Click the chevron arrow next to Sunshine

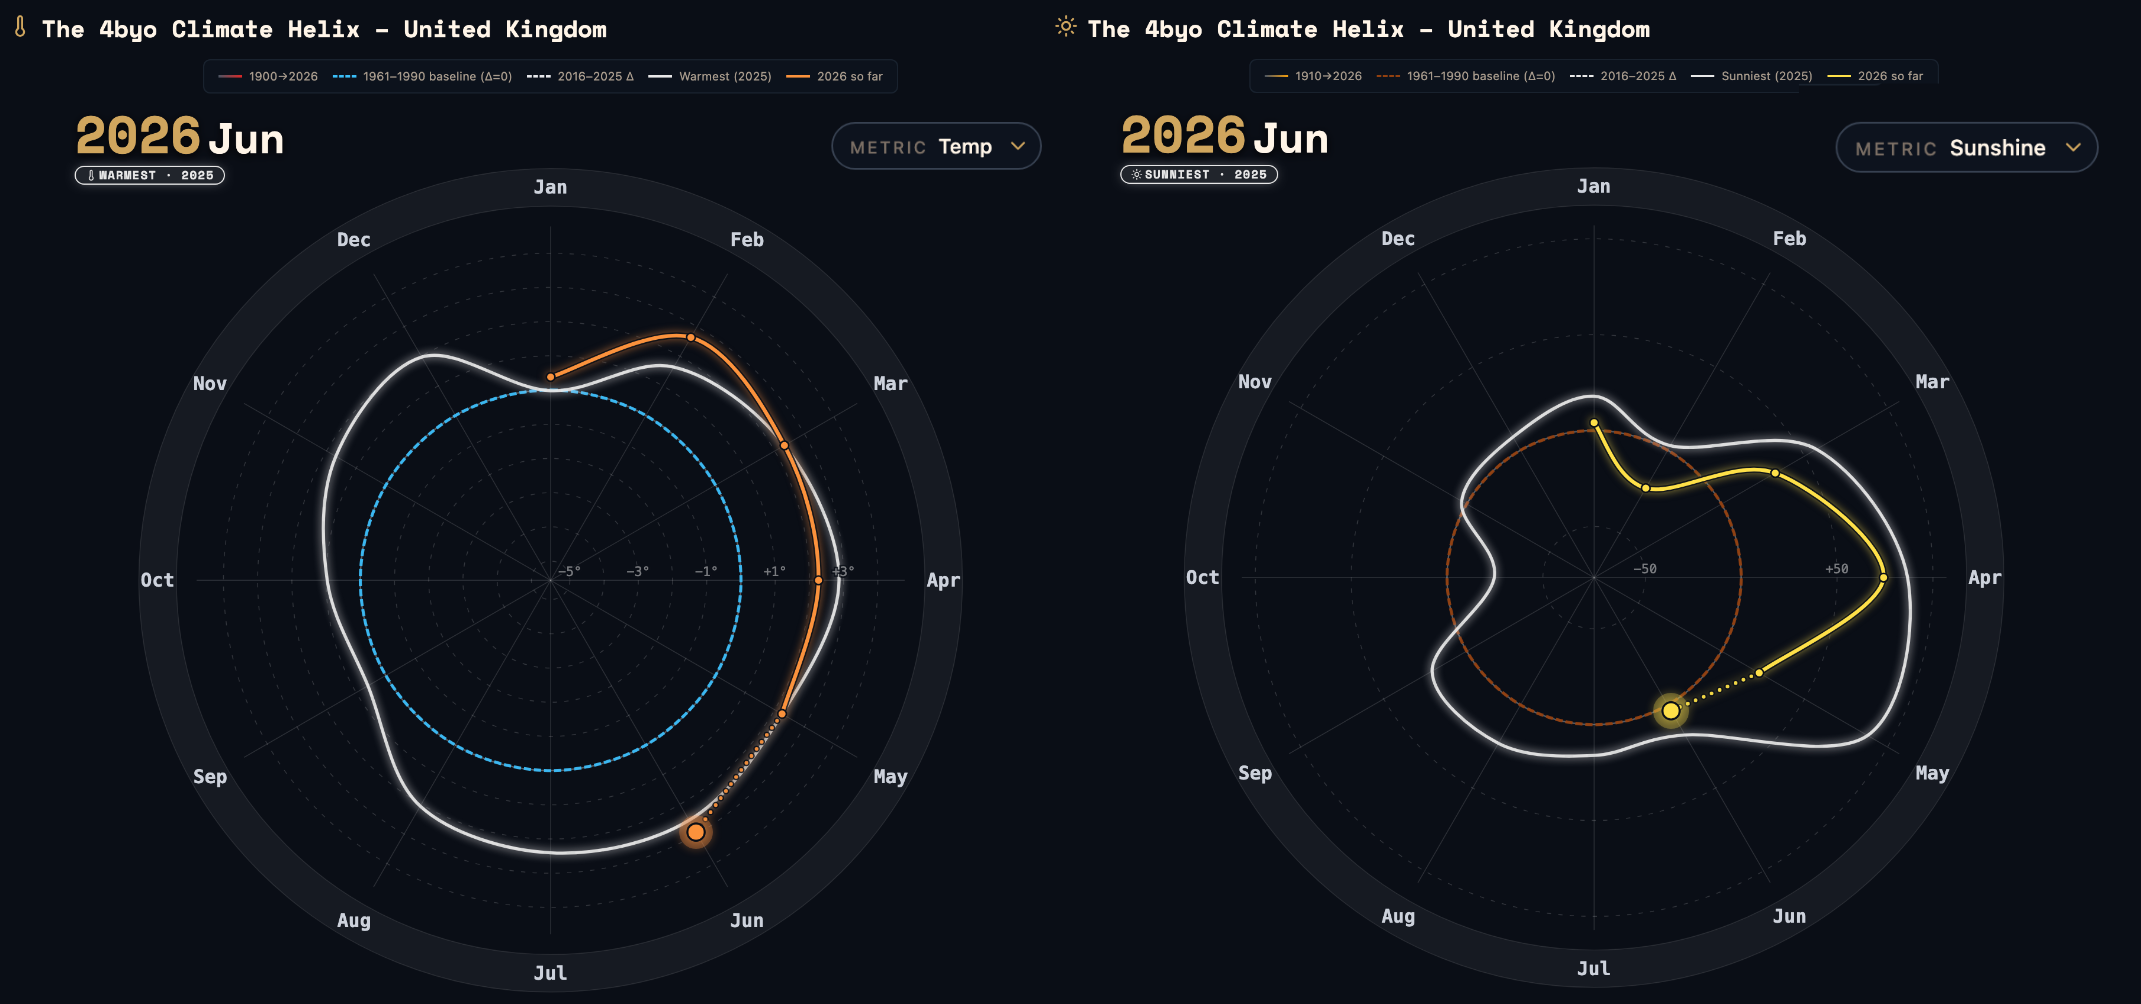tap(2073, 148)
